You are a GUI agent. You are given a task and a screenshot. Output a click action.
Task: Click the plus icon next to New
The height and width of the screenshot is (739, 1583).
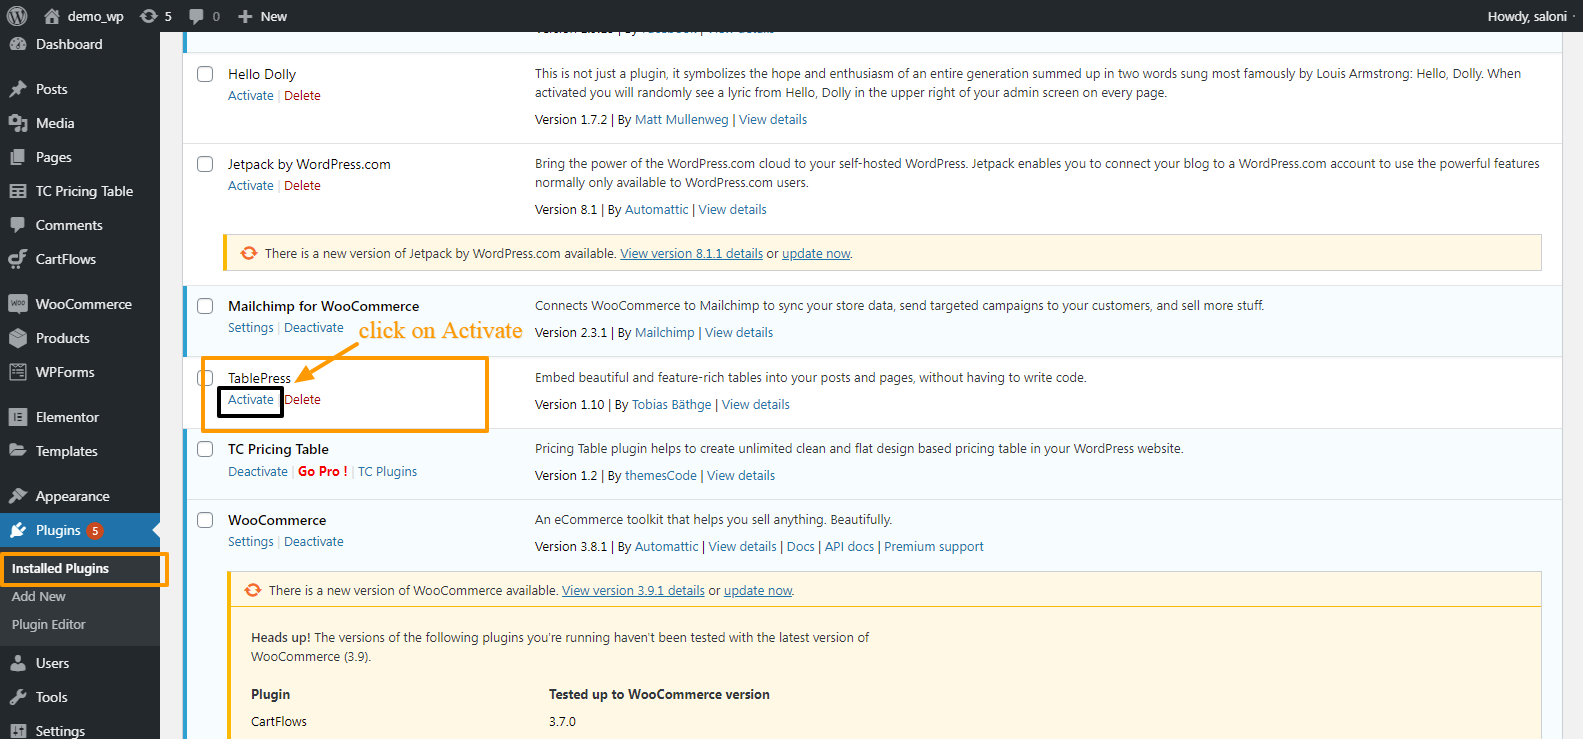click(245, 16)
